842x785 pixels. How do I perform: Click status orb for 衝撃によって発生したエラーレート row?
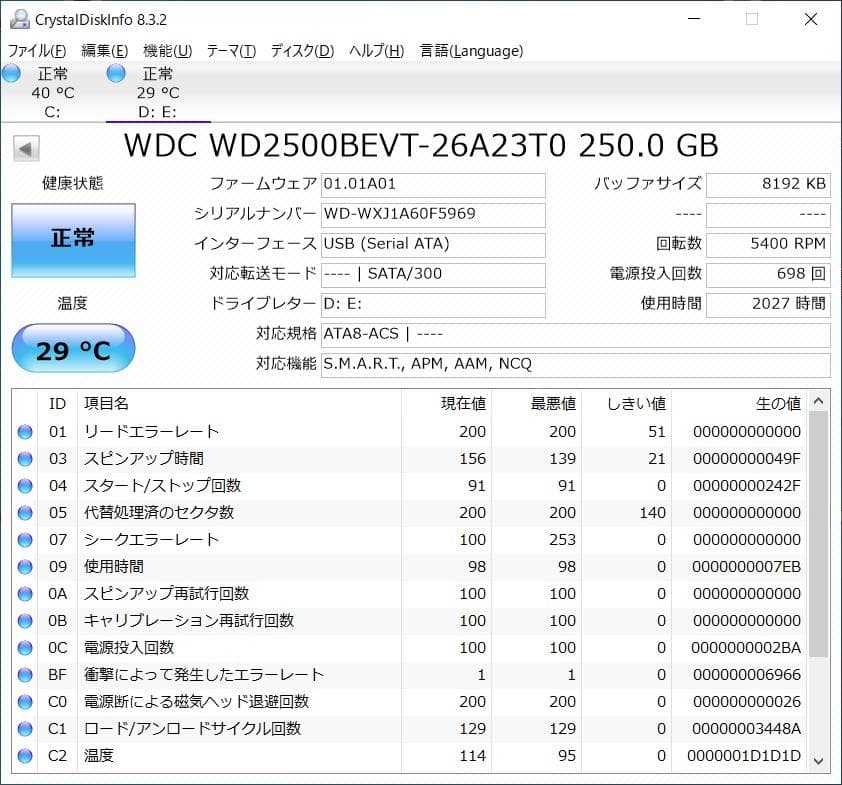(25, 675)
